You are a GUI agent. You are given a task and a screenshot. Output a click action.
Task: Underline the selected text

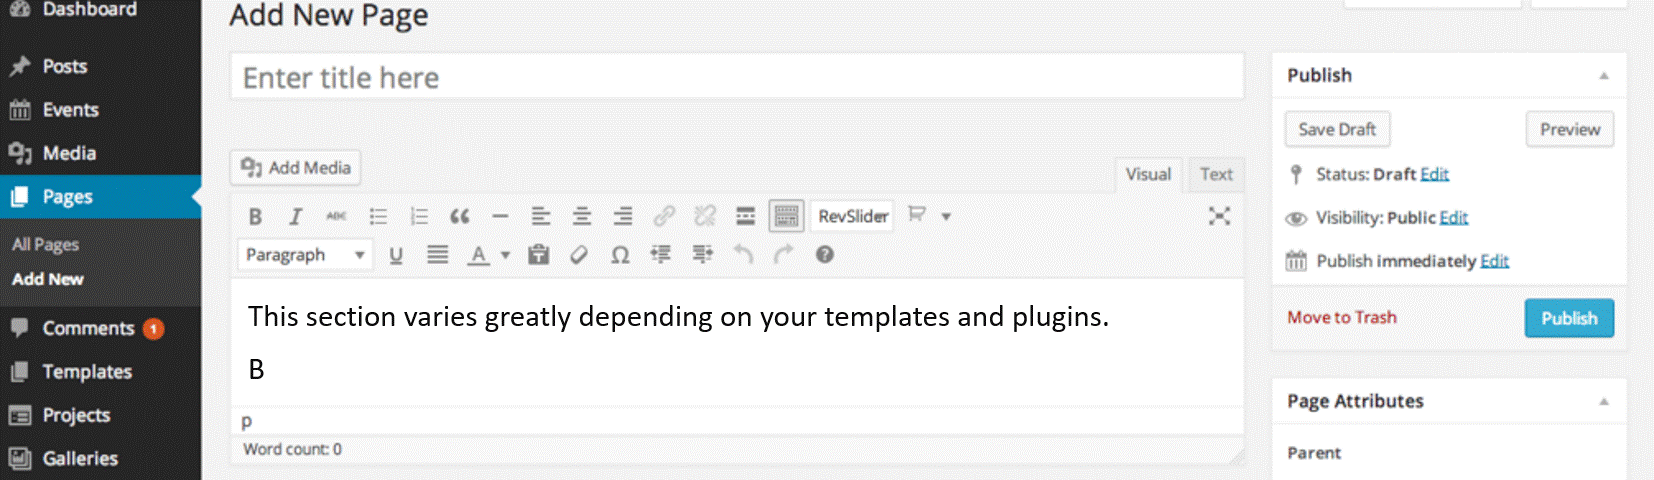(x=396, y=255)
